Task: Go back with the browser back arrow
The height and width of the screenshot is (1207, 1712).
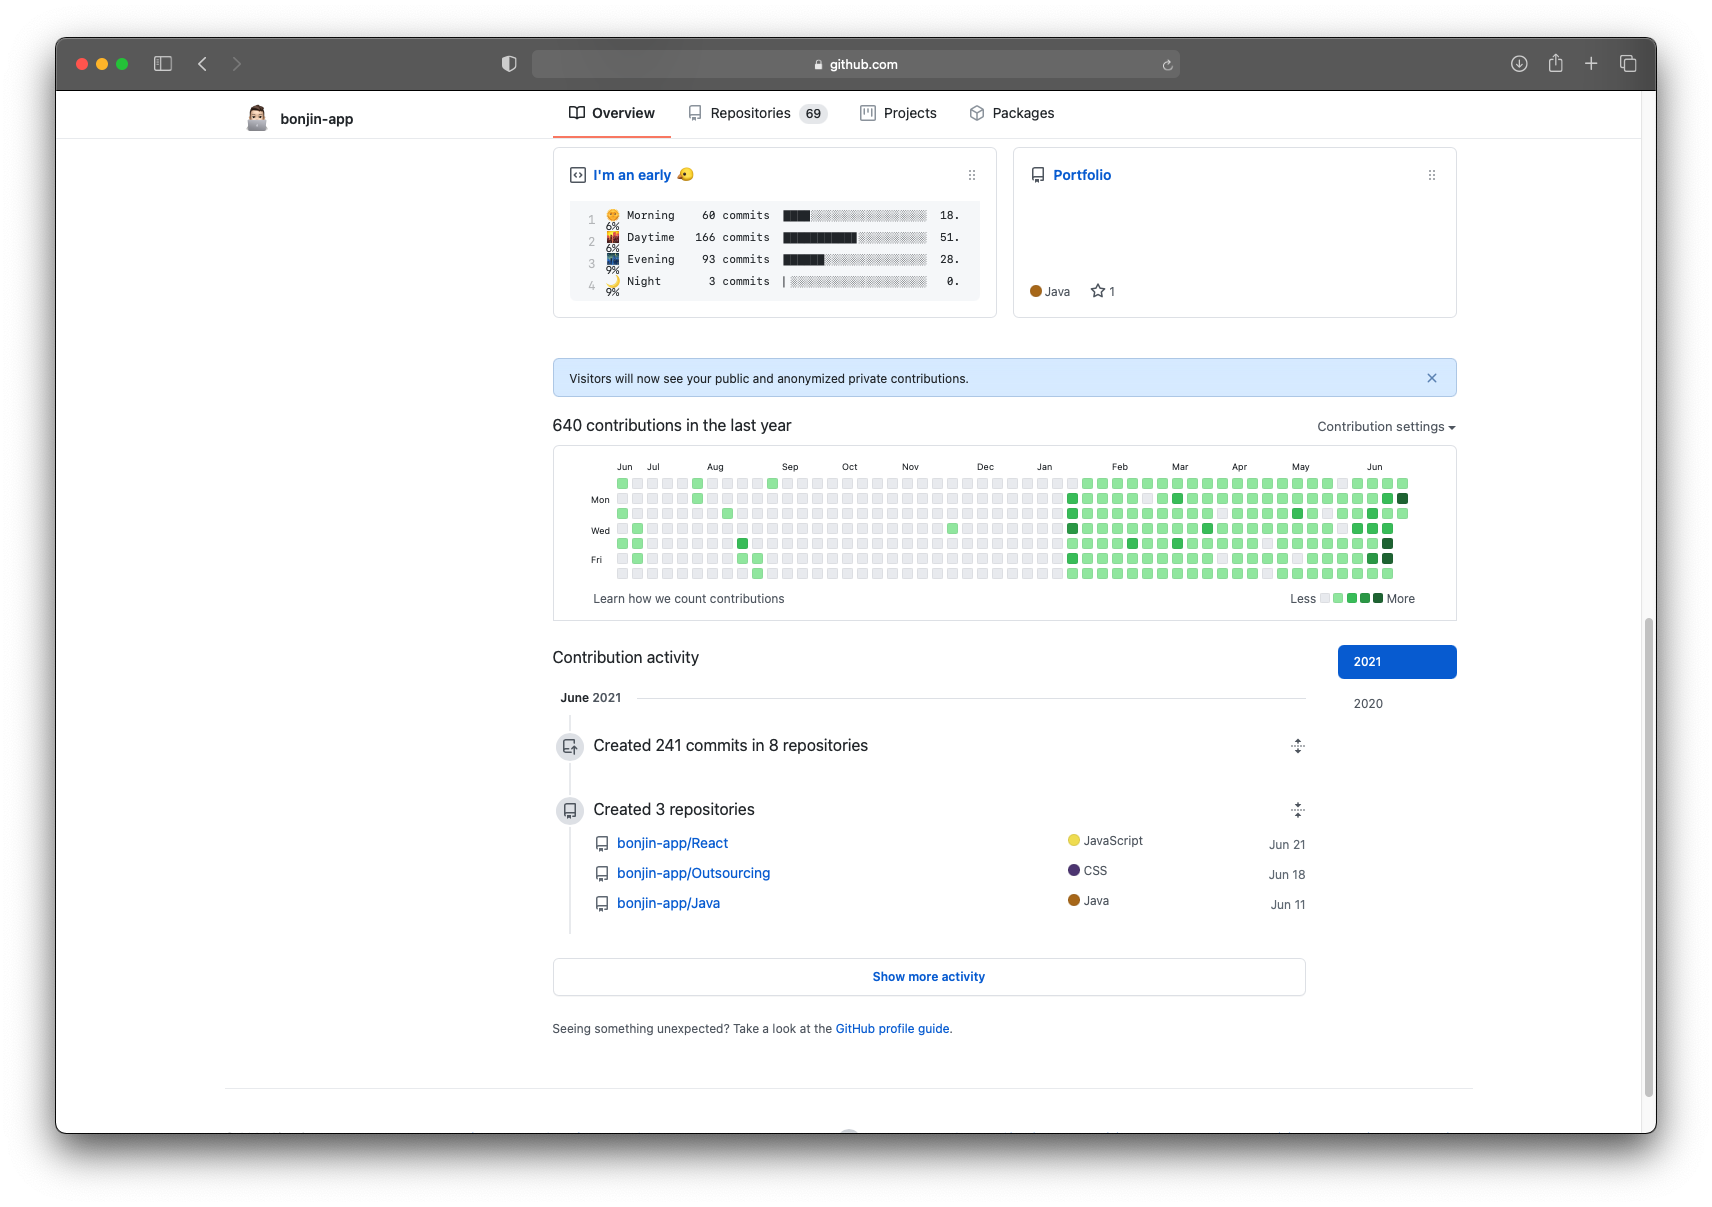Action: 202,64
